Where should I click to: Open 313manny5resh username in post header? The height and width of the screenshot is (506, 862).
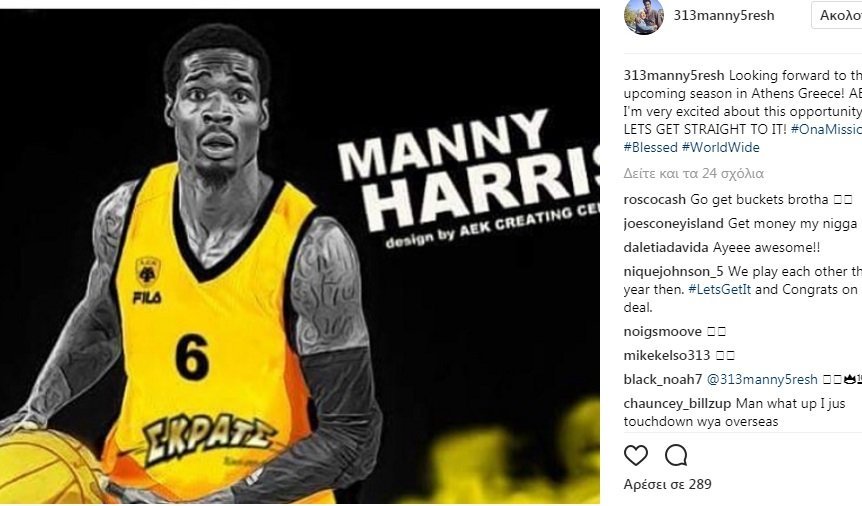click(723, 15)
